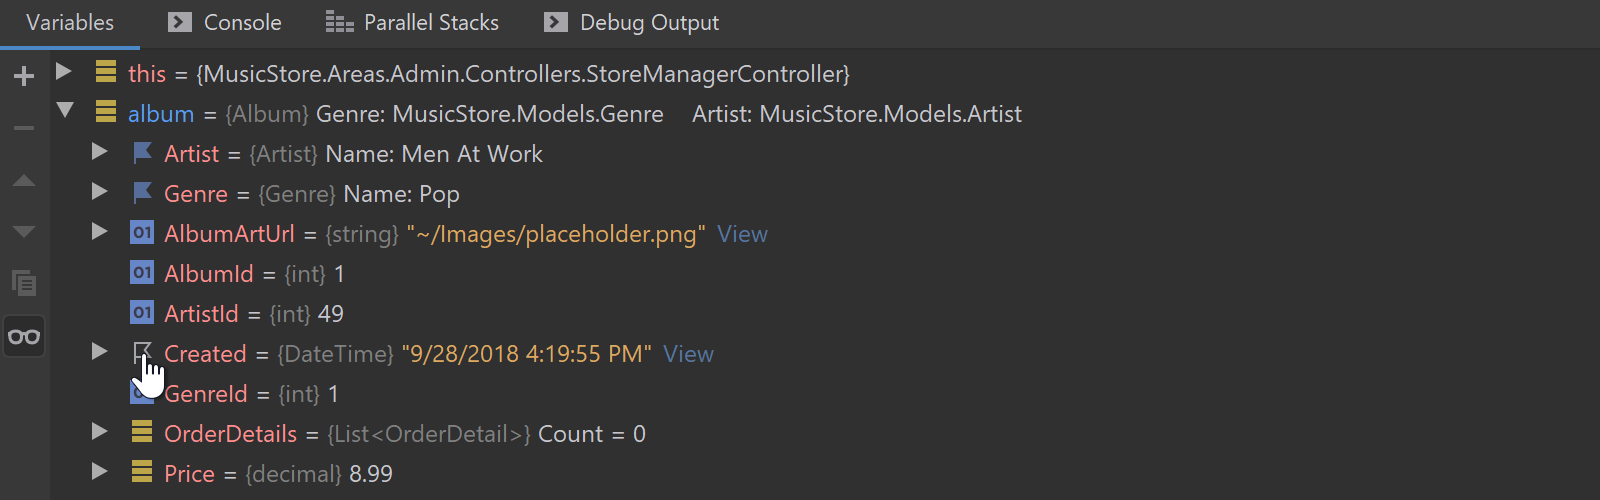Expand the OrderDetails list node
Image resolution: width=1600 pixels, height=500 pixels.
[99, 431]
